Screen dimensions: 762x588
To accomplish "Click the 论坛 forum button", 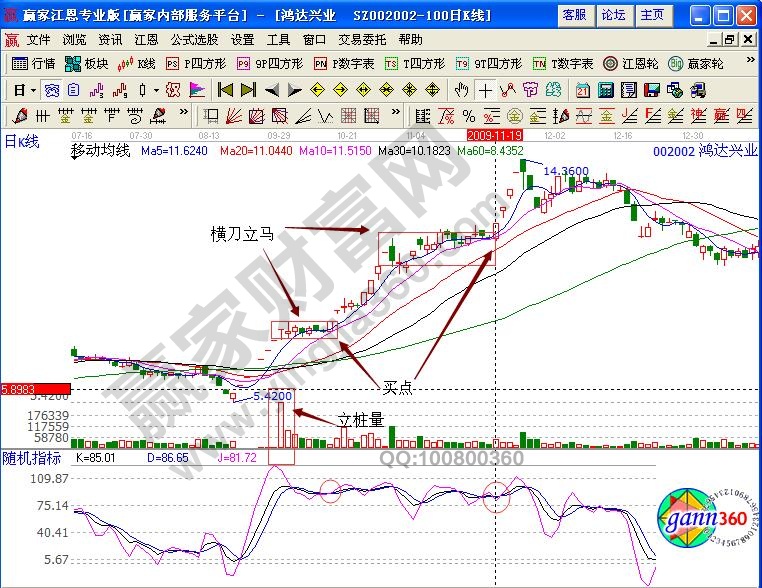I will pos(612,15).
